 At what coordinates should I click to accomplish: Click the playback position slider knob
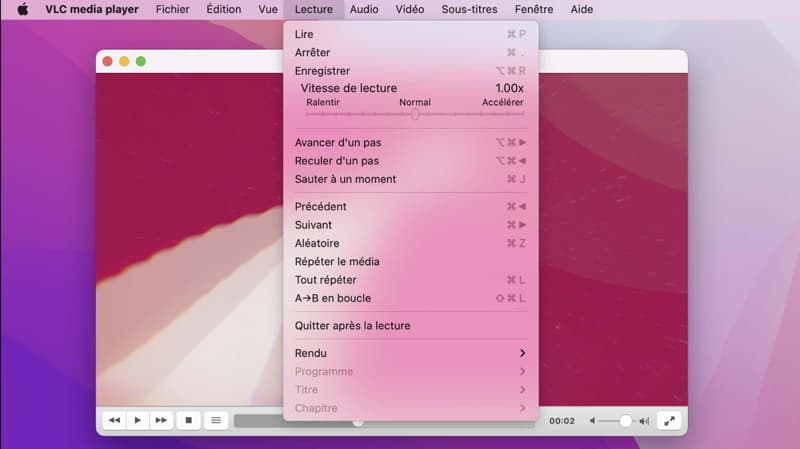click(358, 422)
